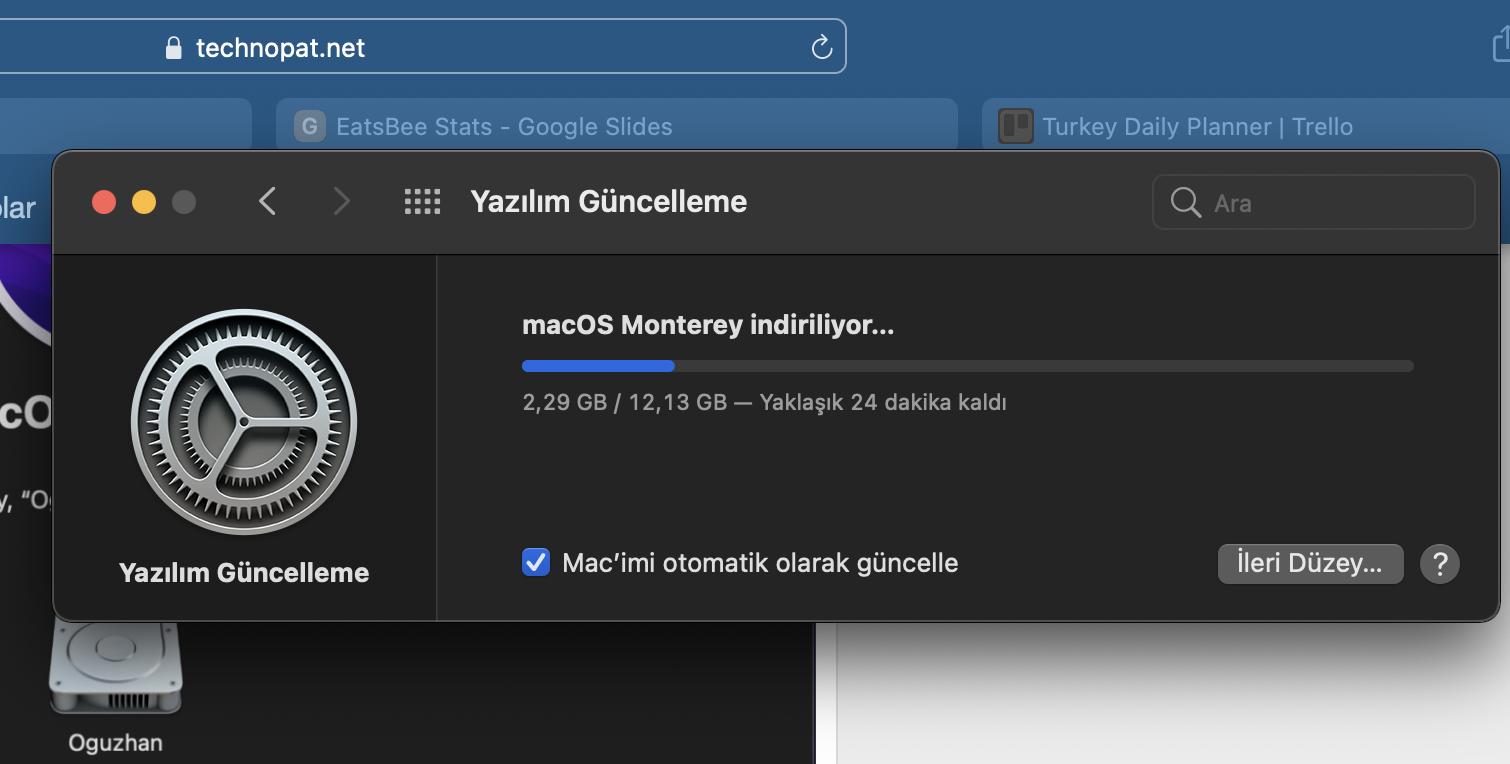Uncheck Mac'imi otomatik olarak güncelle

(x=536, y=562)
